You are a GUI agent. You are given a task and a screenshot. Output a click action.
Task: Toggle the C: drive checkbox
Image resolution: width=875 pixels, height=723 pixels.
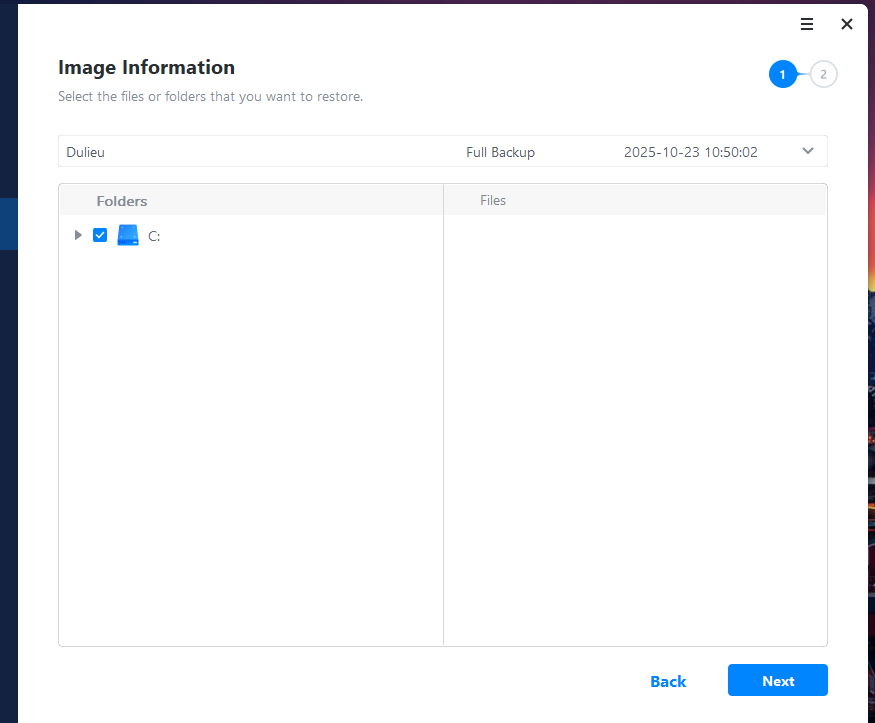pos(100,236)
